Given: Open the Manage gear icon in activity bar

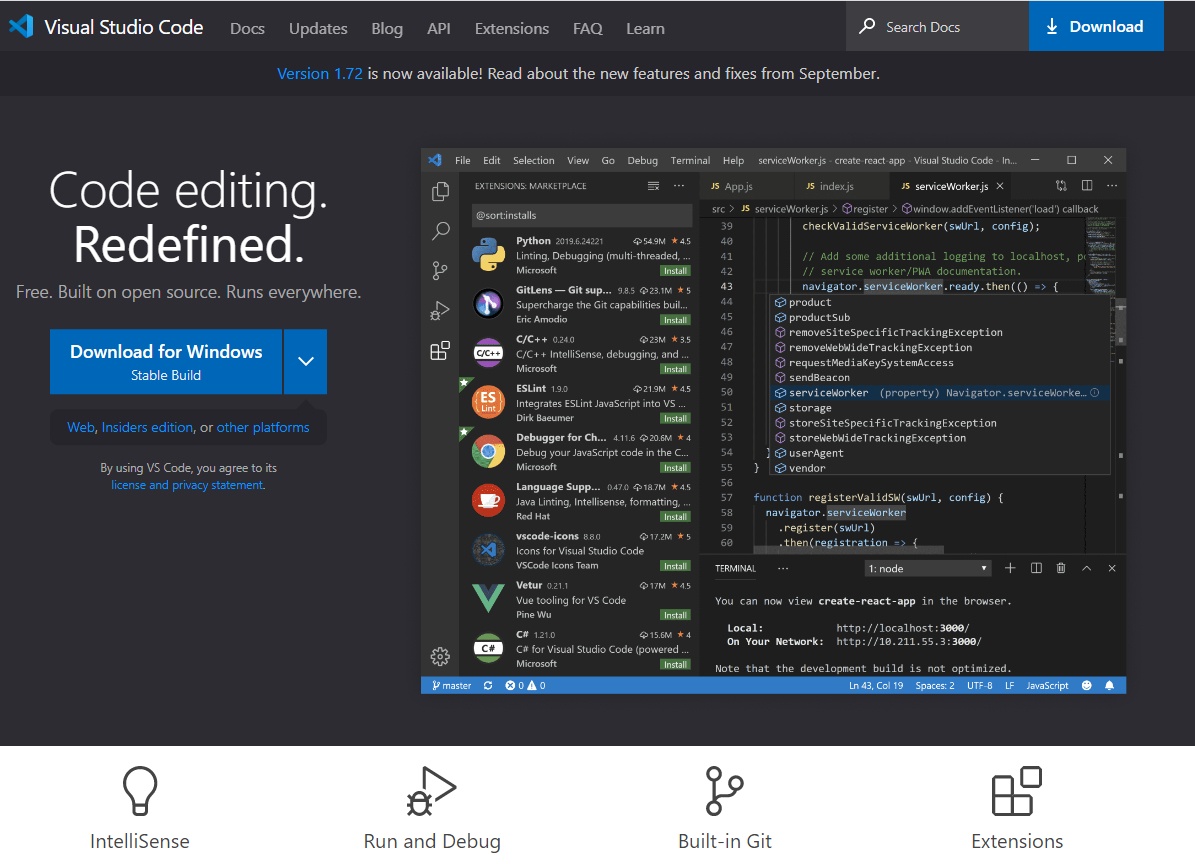Looking at the screenshot, I should (x=441, y=656).
